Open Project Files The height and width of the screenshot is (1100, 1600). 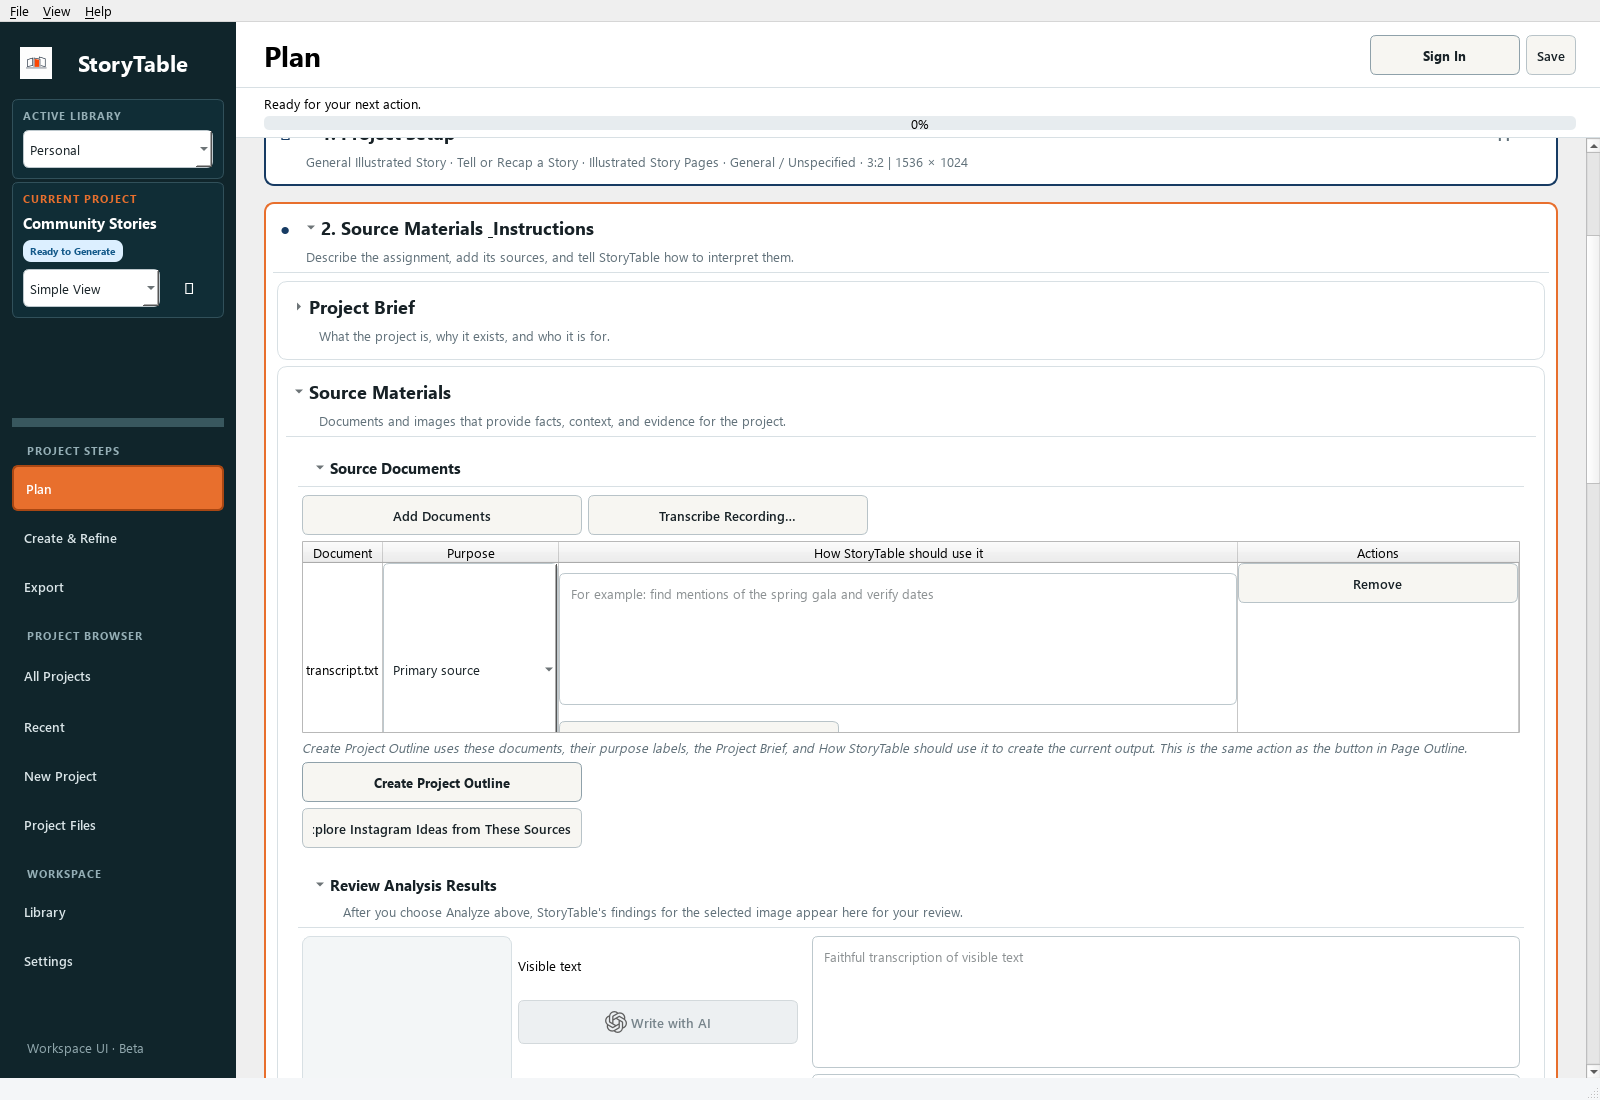pos(118,825)
